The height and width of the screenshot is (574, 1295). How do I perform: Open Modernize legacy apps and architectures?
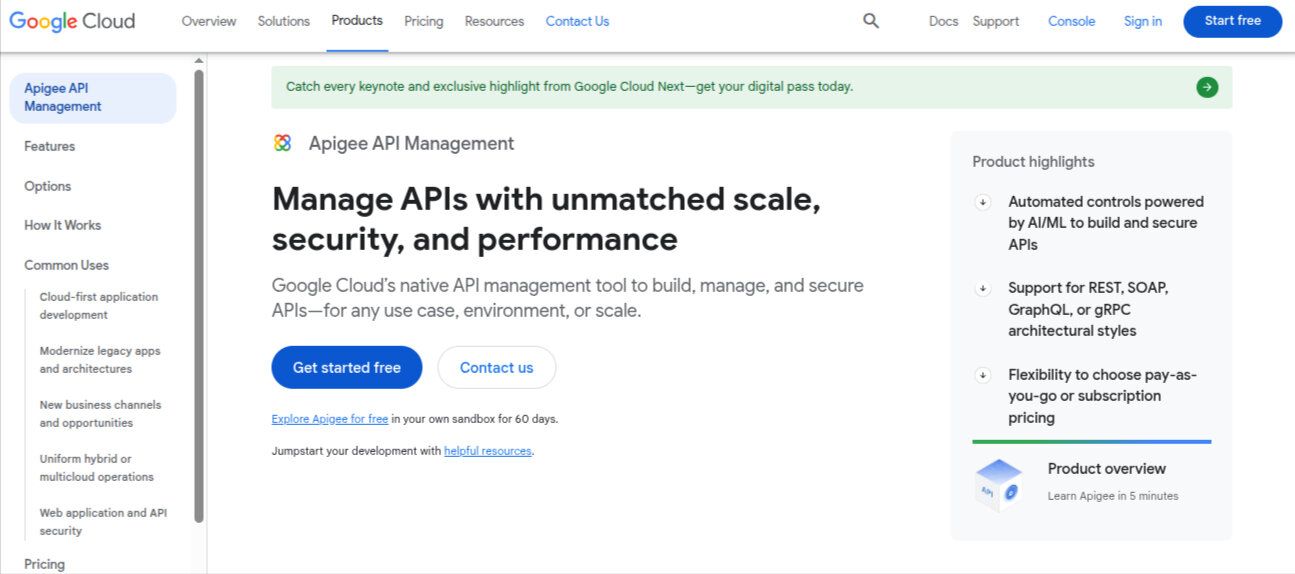click(100, 360)
